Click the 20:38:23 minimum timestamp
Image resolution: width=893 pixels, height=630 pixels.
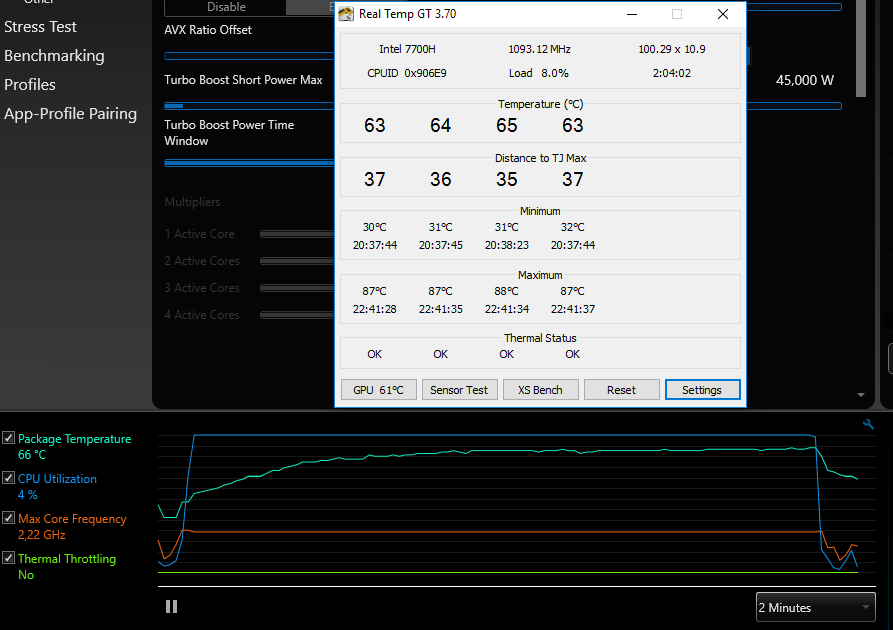506,246
